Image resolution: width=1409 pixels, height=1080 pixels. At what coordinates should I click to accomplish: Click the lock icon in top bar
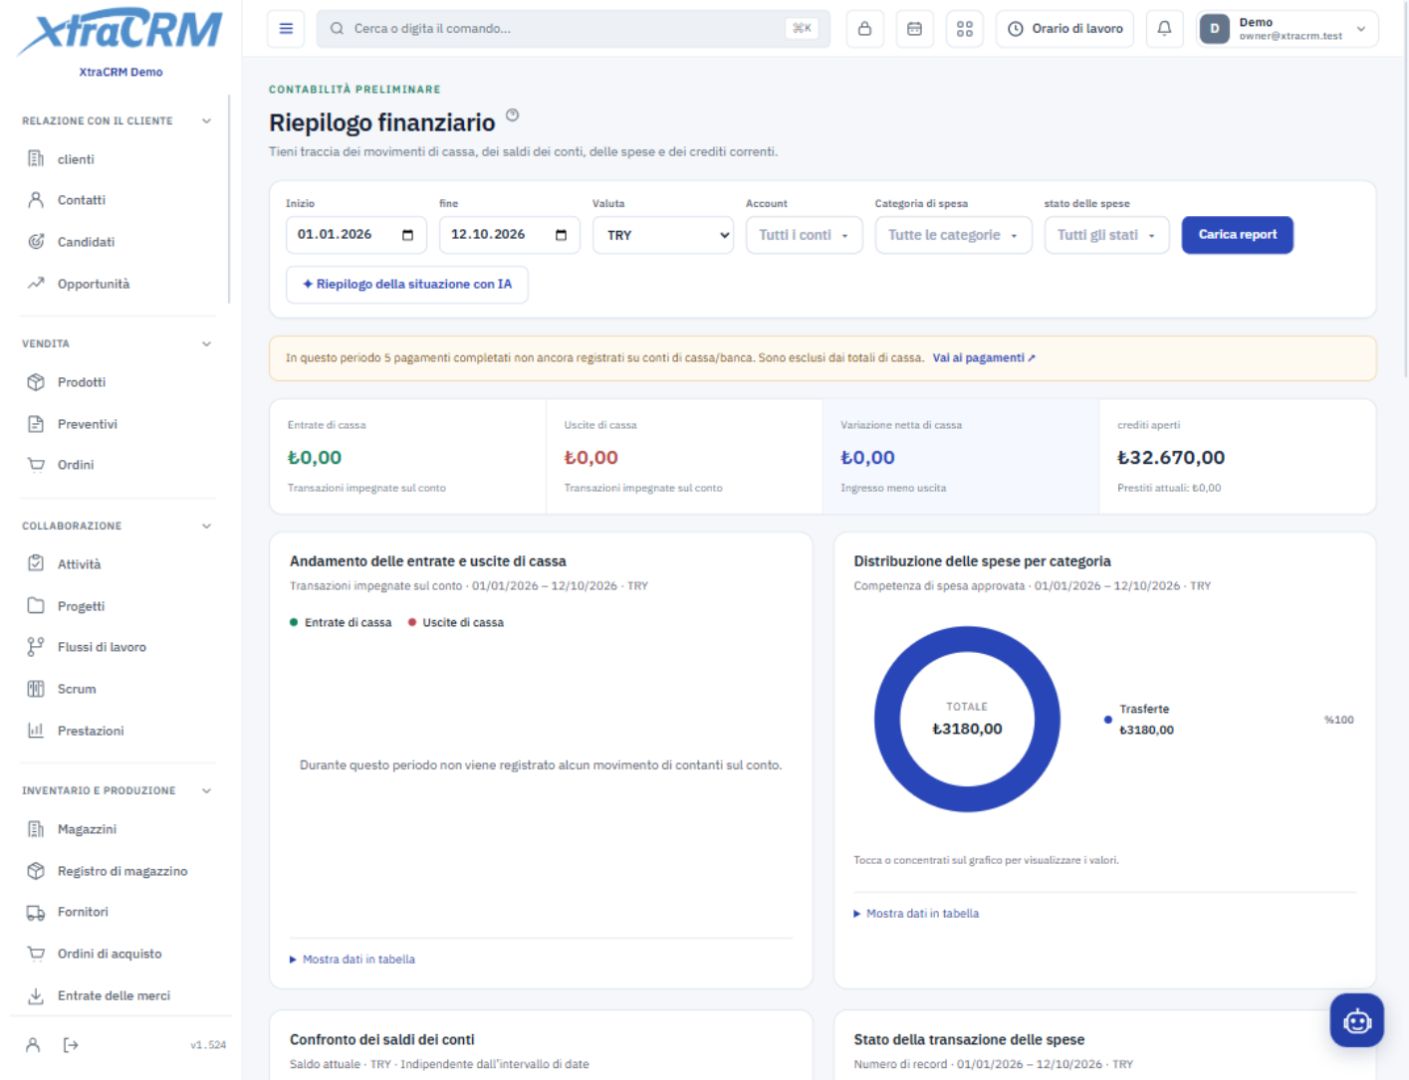[x=865, y=29]
